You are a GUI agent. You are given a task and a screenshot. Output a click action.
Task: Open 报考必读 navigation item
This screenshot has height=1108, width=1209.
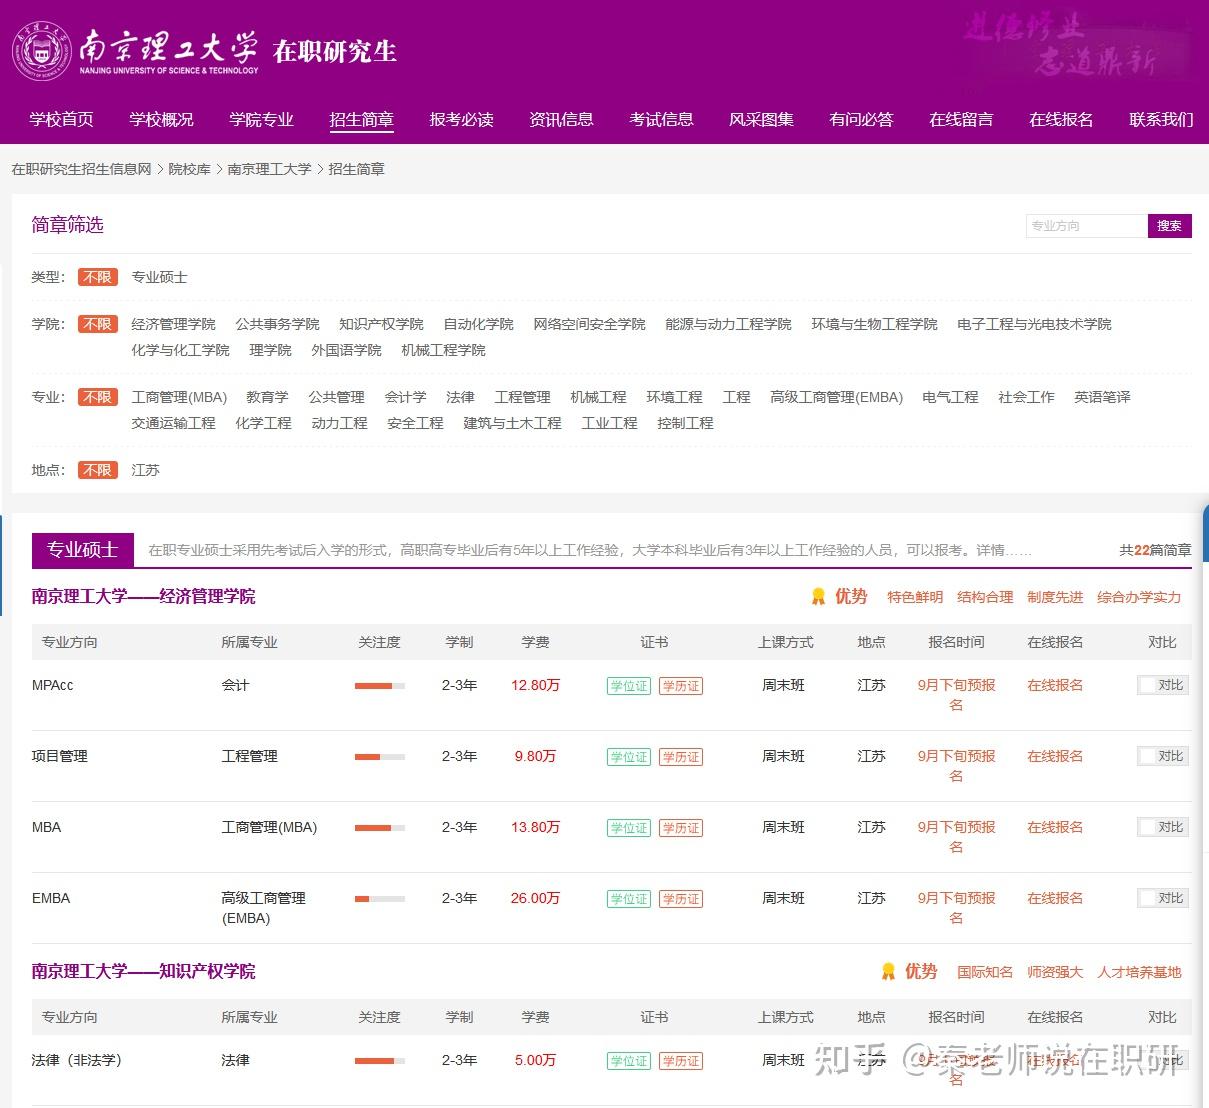point(462,119)
